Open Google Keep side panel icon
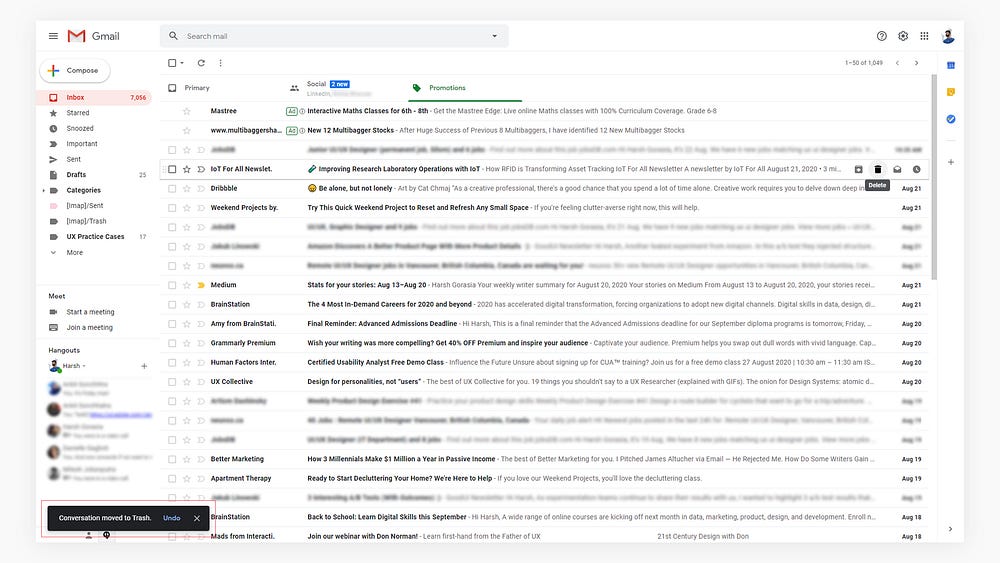This screenshot has height=563, width=1000. (951, 92)
